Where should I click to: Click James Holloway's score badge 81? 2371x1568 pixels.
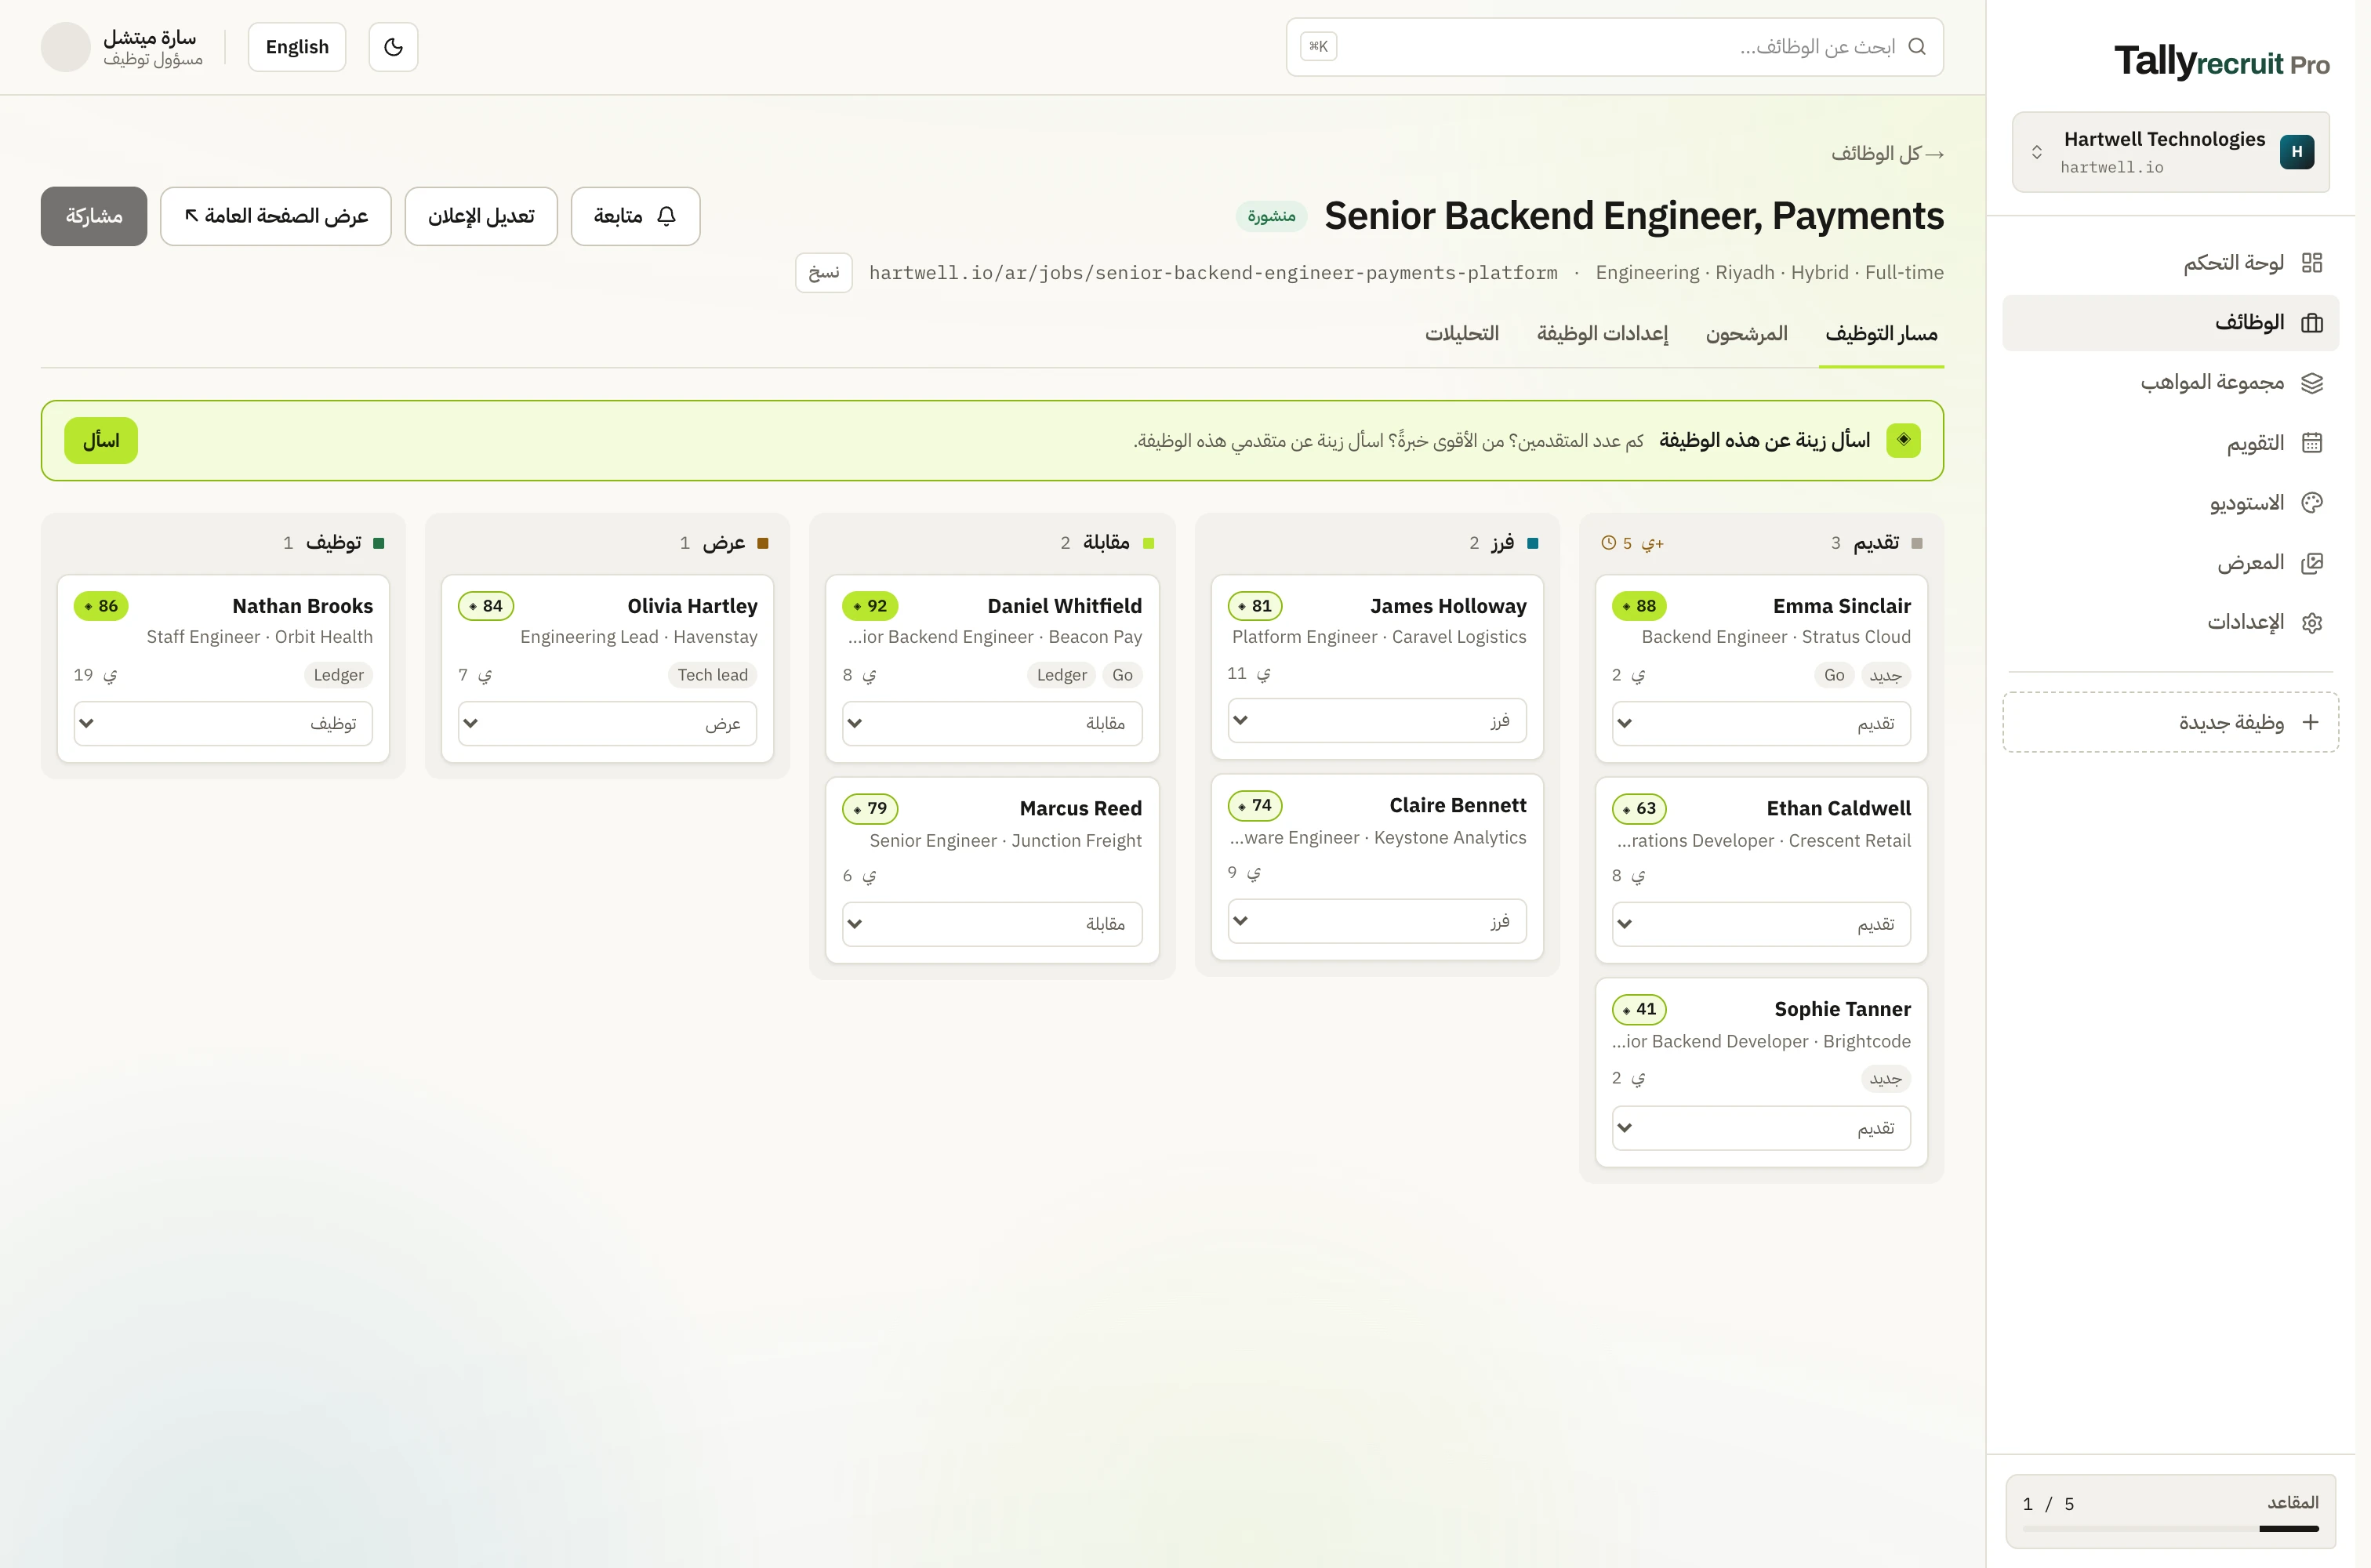point(1255,606)
